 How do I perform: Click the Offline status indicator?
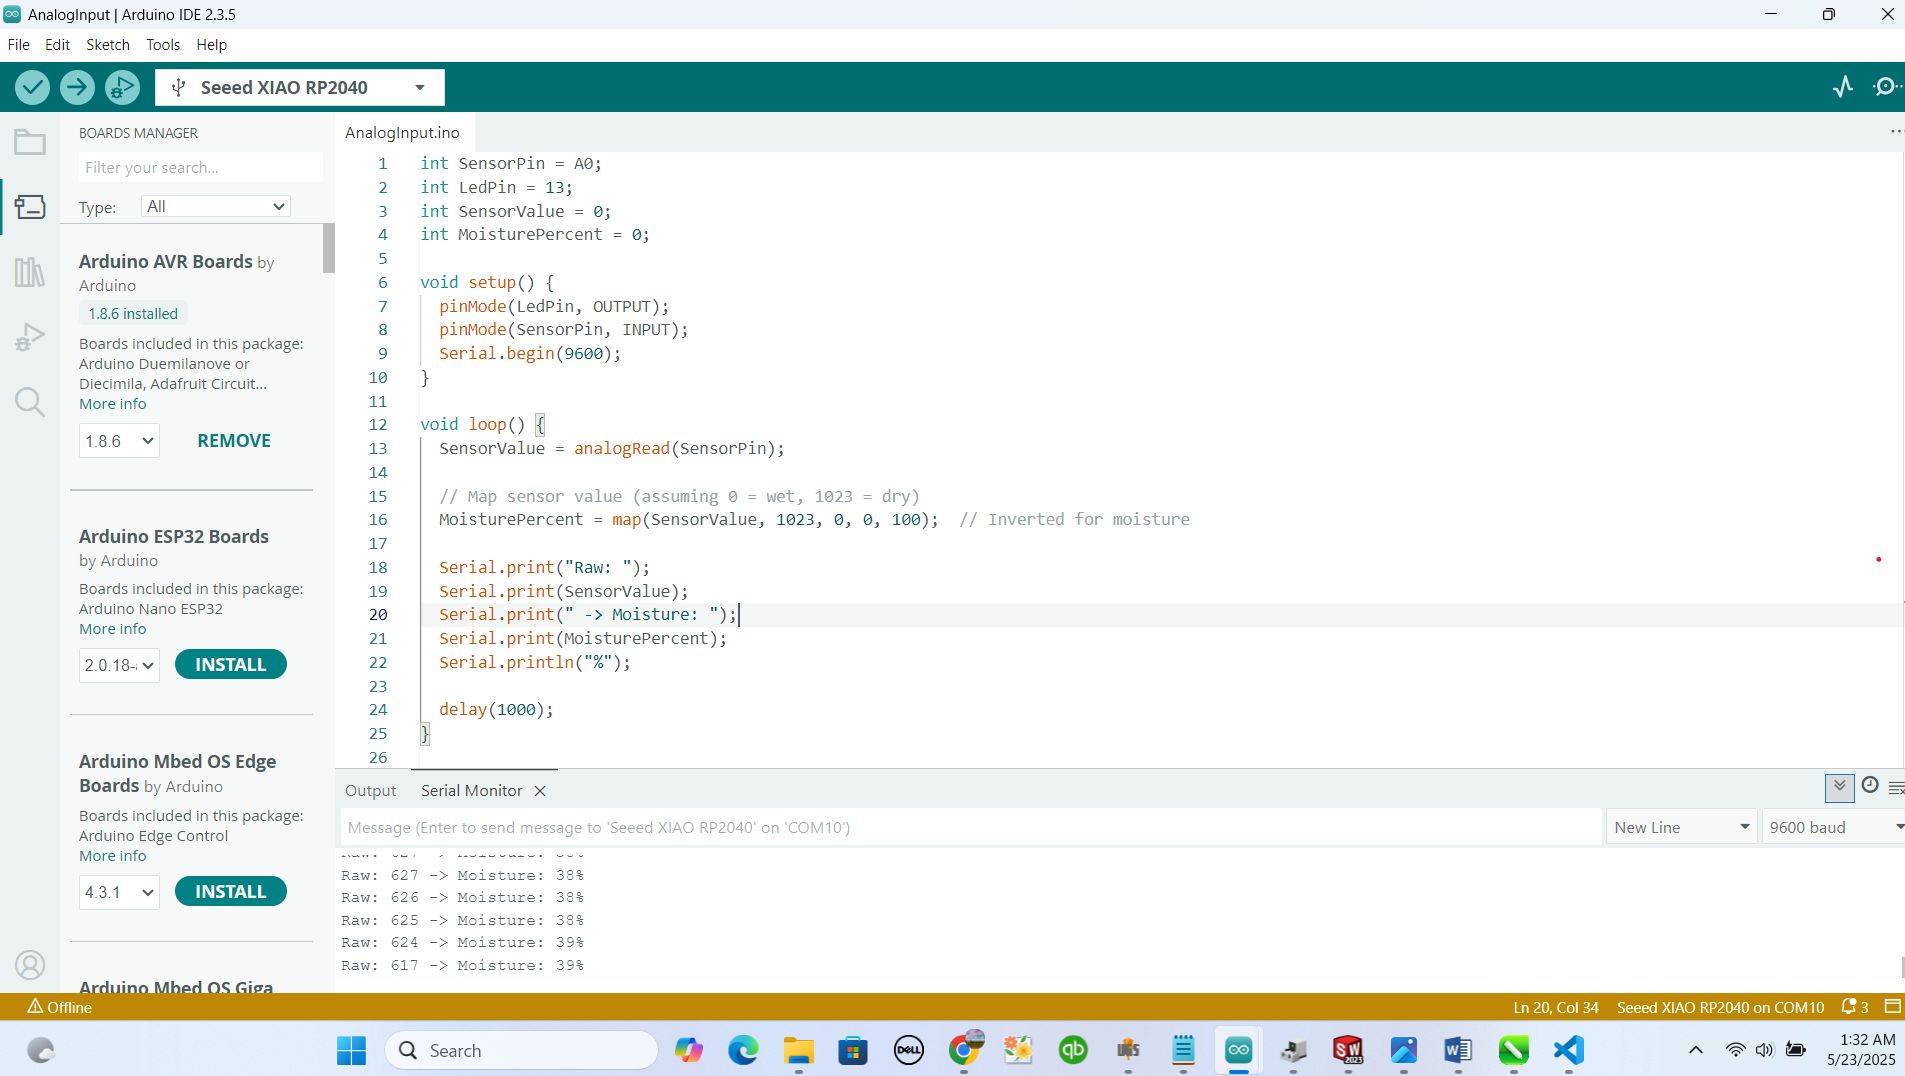tap(60, 1007)
